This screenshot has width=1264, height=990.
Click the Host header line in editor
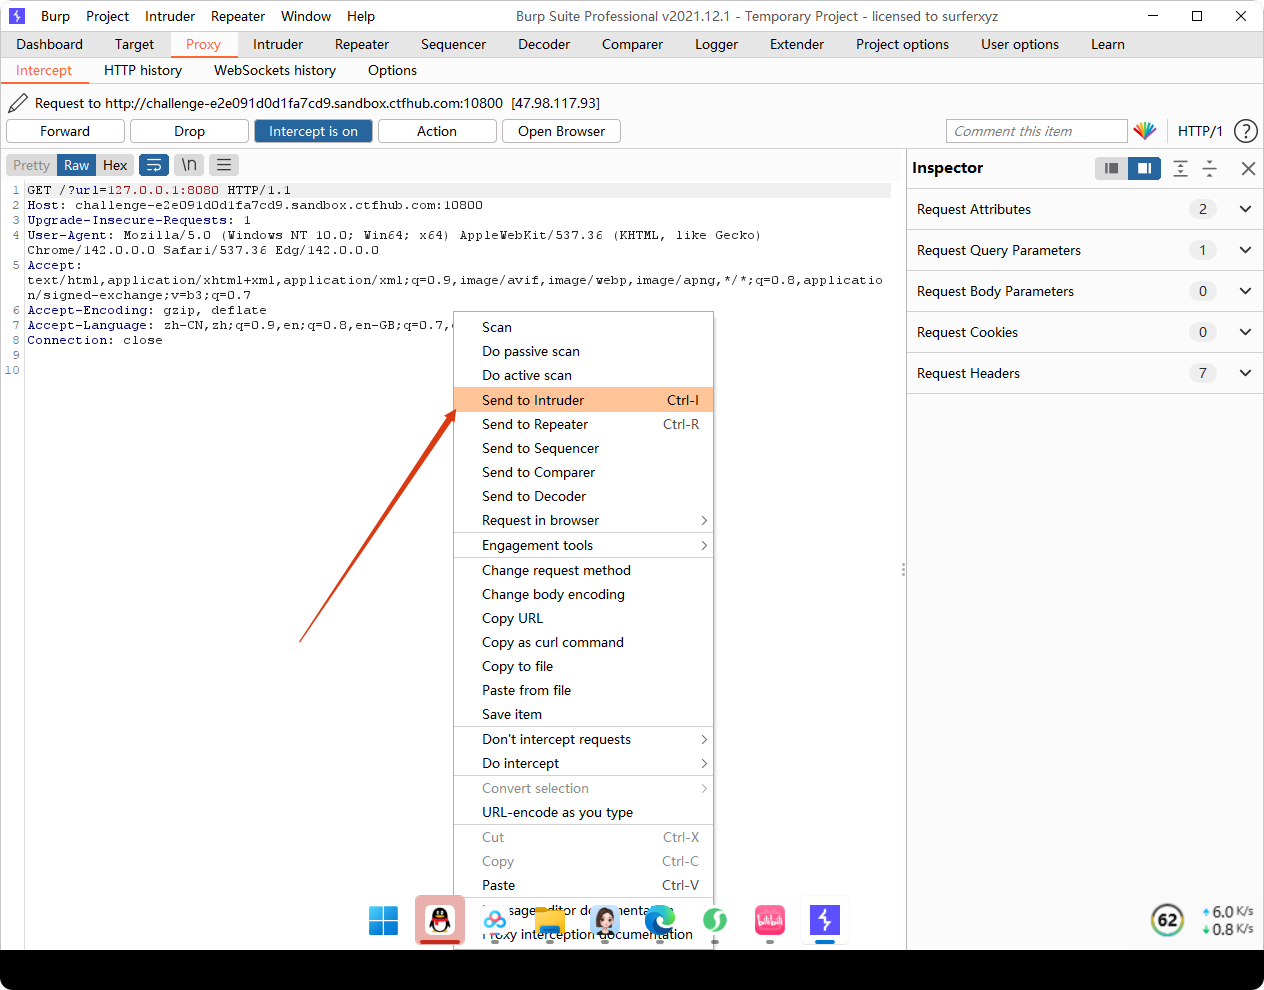255,205
